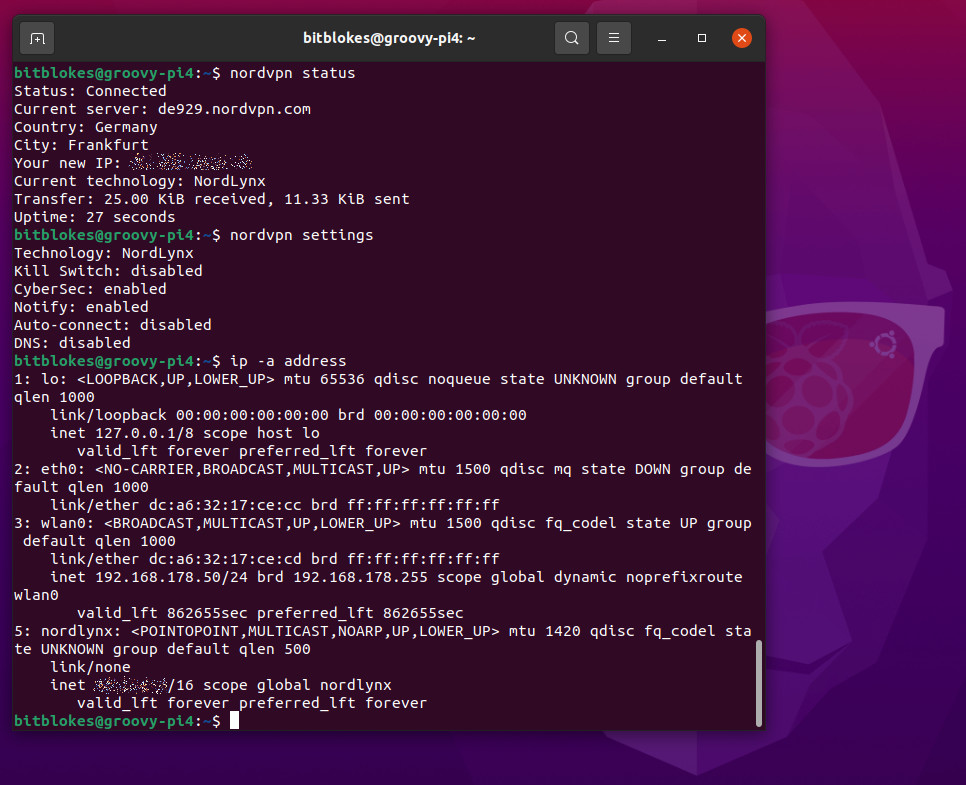966x785 pixels.
Task: Open a new terminal tab
Action: tap(37, 38)
